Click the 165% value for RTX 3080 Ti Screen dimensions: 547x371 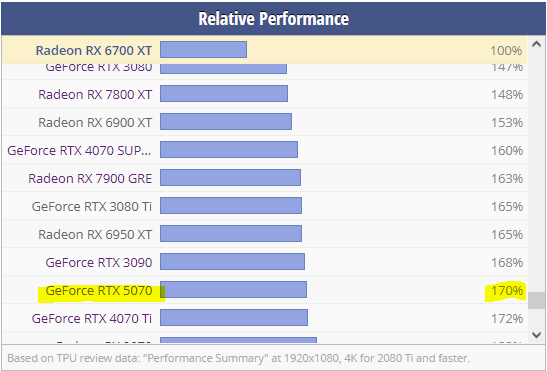point(507,207)
